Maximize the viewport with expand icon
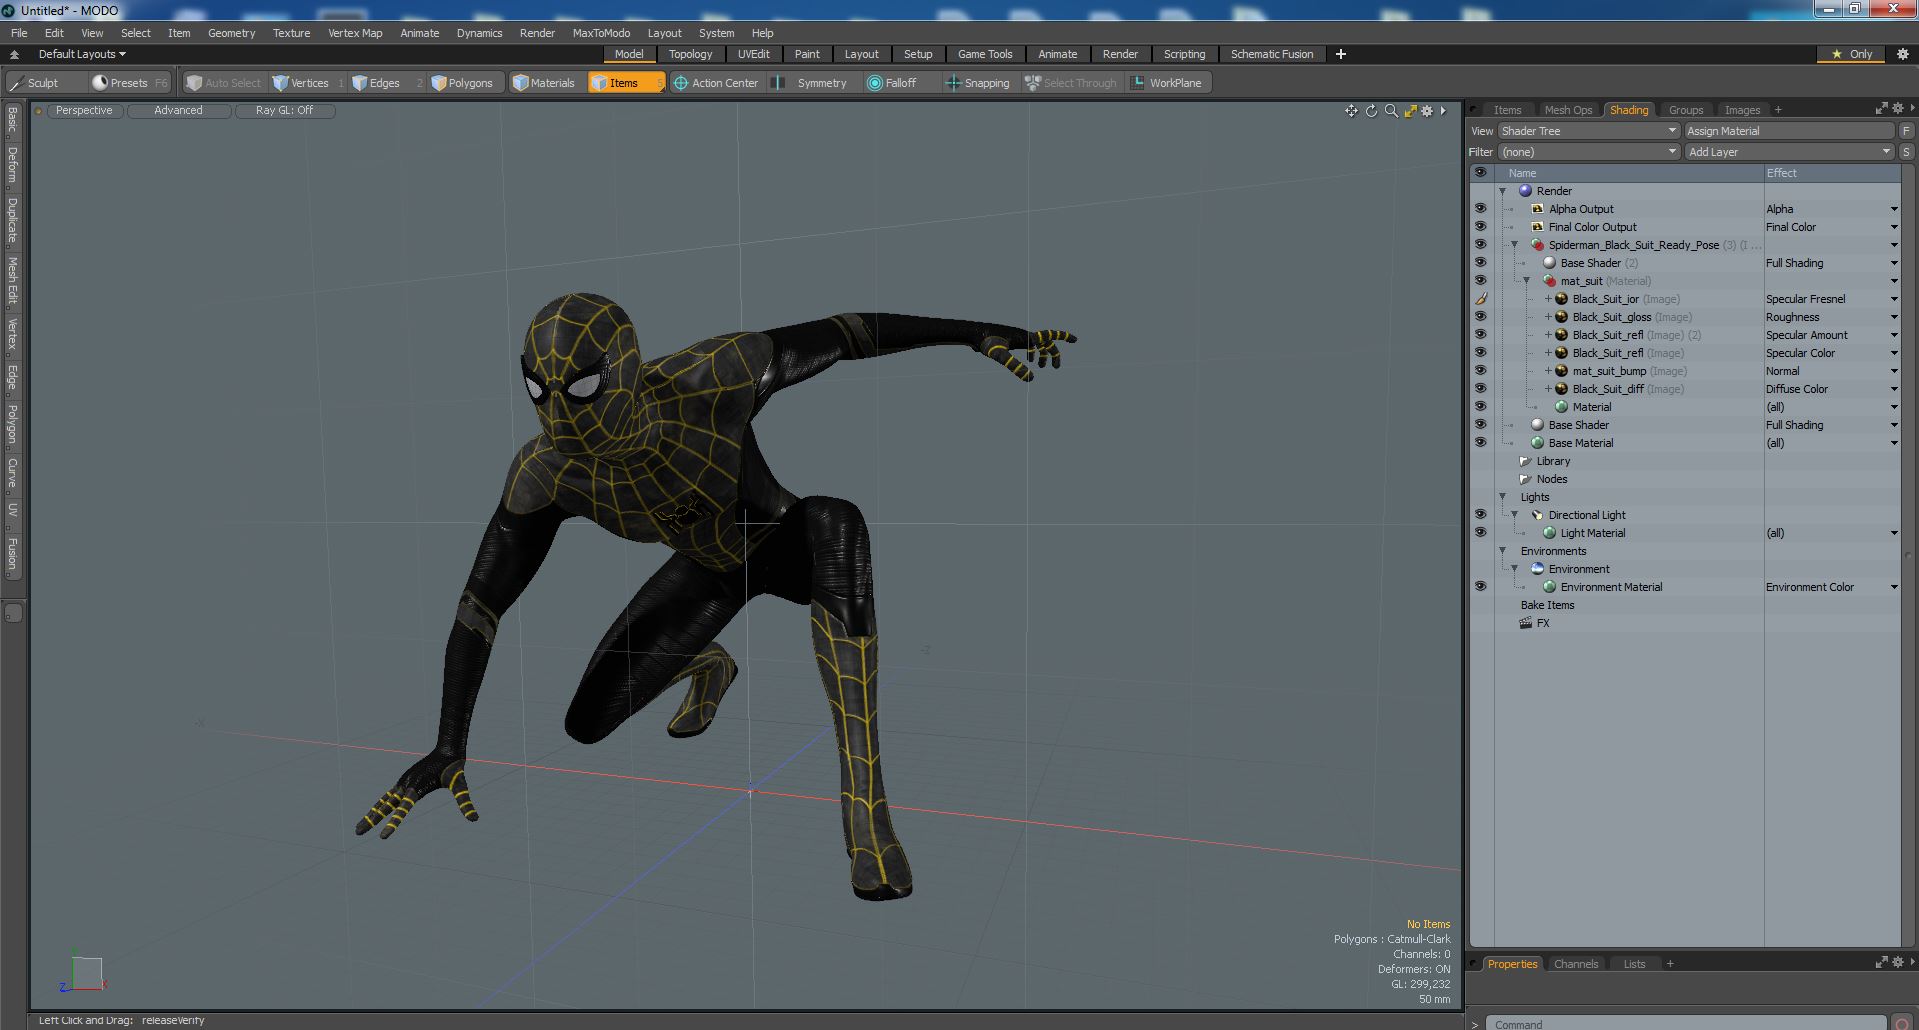This screenshot has width=1919, height=1030. pos(1410,111)
